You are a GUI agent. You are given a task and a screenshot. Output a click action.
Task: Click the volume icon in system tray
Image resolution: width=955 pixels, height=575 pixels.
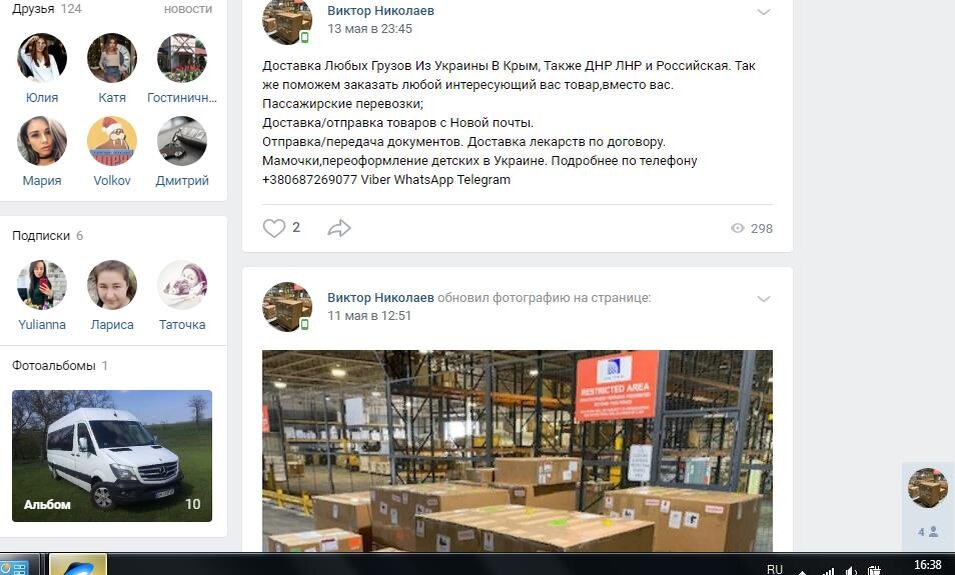[851, 571]
